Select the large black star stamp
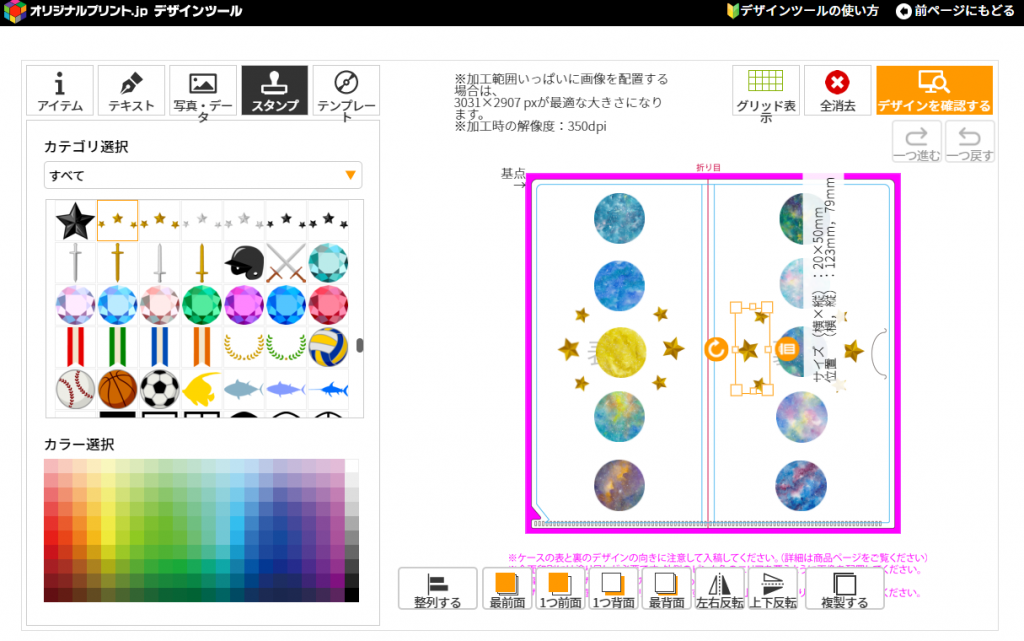The height and width of the screenshot is (641, 1024). click(x=75, y=221)
